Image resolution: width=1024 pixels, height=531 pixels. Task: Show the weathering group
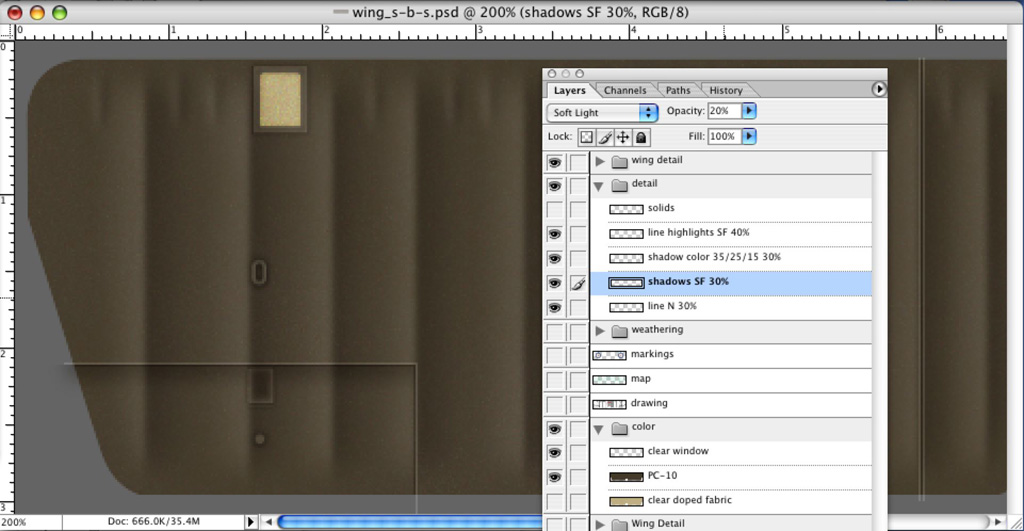pos(554,332)
